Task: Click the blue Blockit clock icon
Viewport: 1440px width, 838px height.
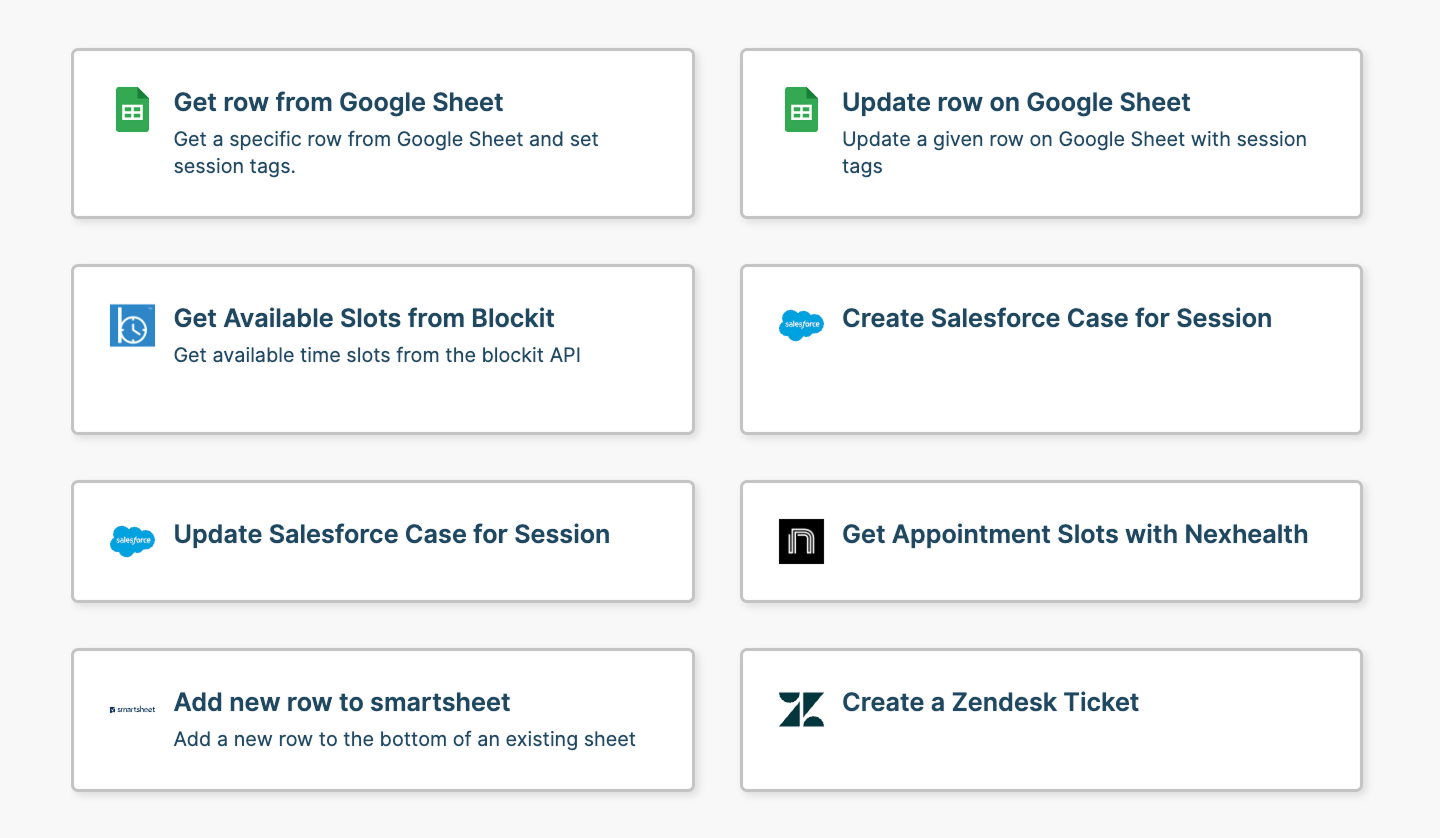Action: (x=132, y=325)
